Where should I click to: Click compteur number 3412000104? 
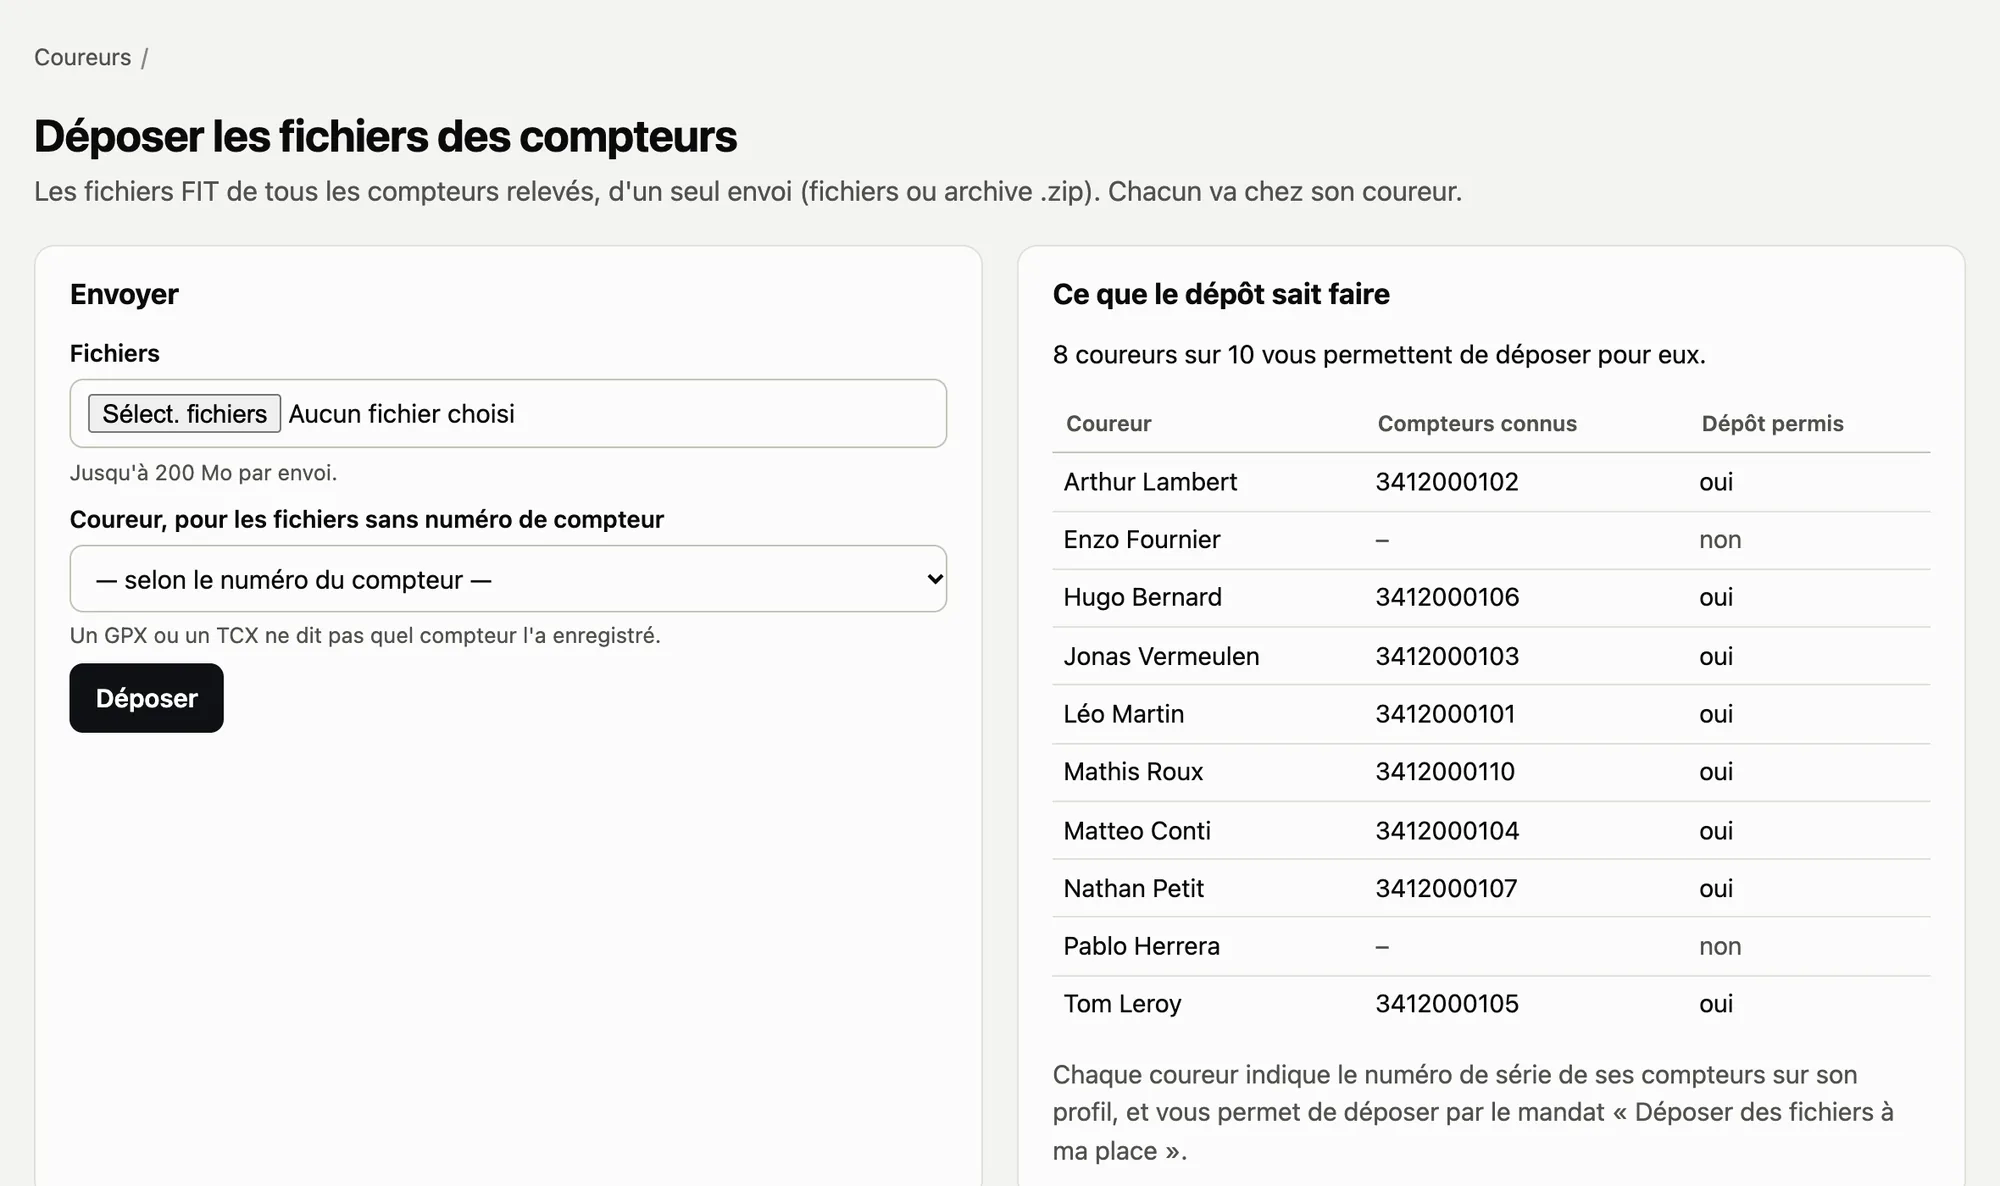[x=1447, y=831]
